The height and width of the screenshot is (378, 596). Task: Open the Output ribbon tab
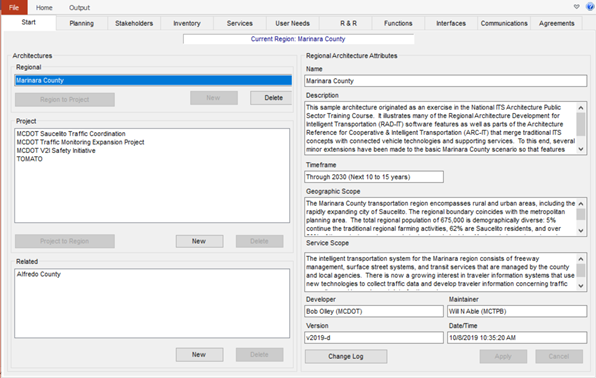tap(79, 8)
